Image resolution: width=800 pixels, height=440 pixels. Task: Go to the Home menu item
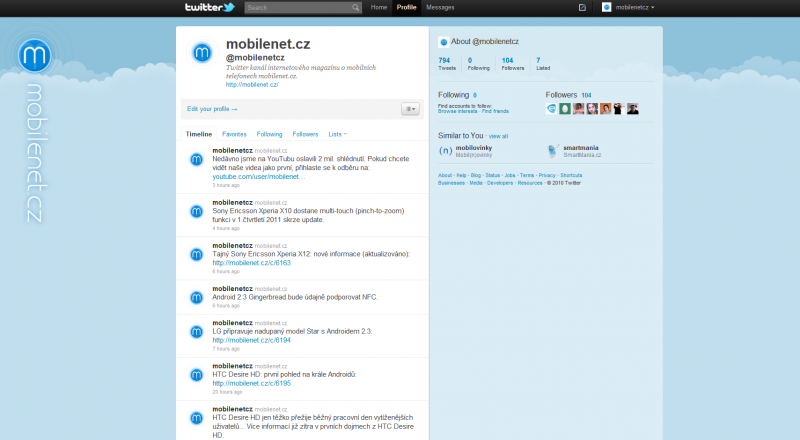point(379,7)
